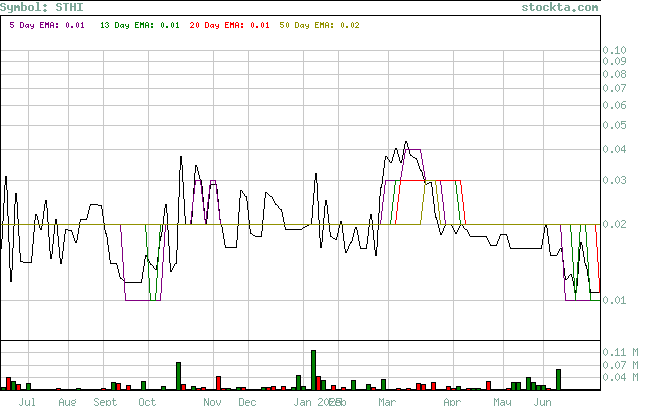Click the 'Symbol: STHI' title text
Screen dimensions: 655x406
pyautogui.click(x=42, y=7)
